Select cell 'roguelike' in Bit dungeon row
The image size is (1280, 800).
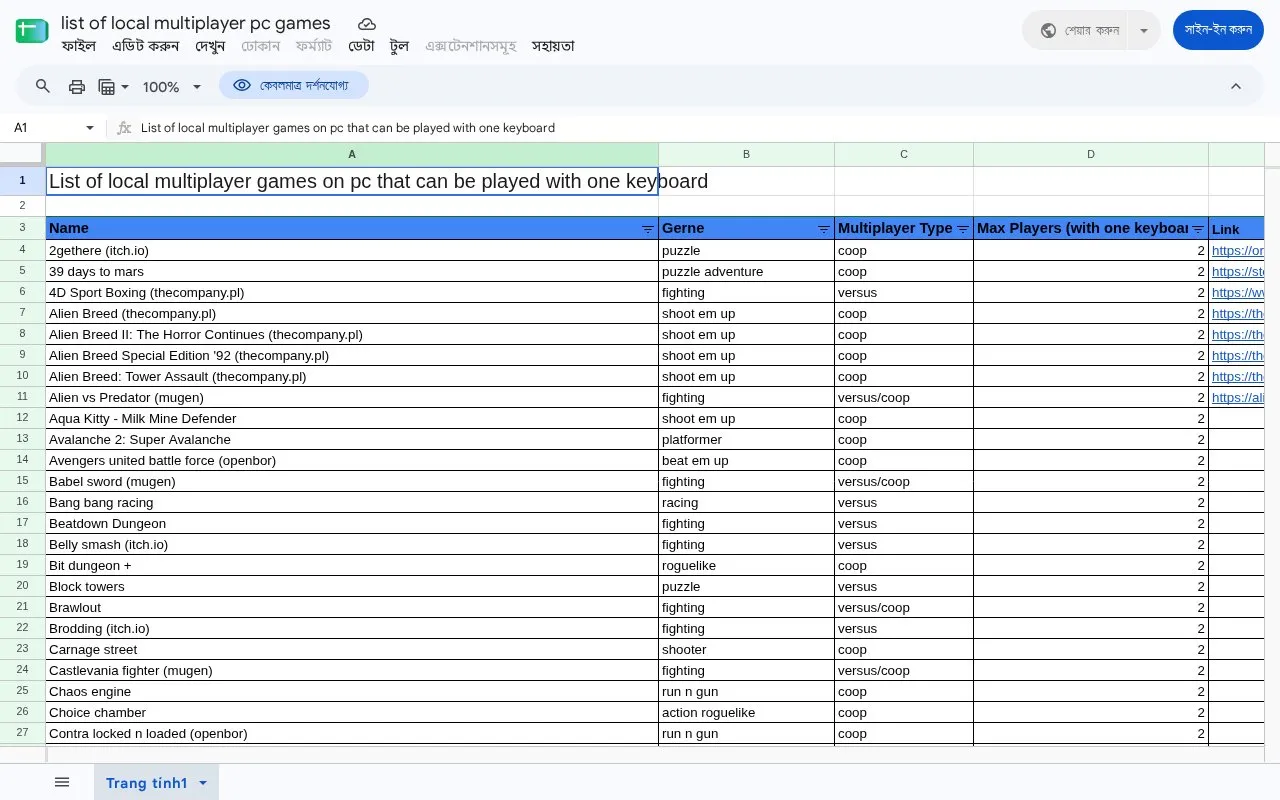click(746, 566)
